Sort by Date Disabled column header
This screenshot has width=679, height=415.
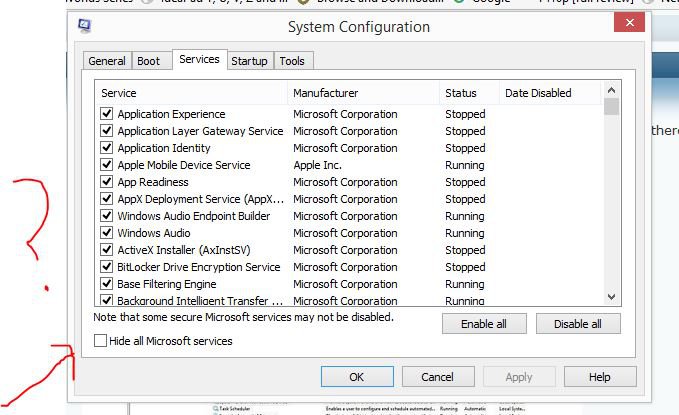550,93
